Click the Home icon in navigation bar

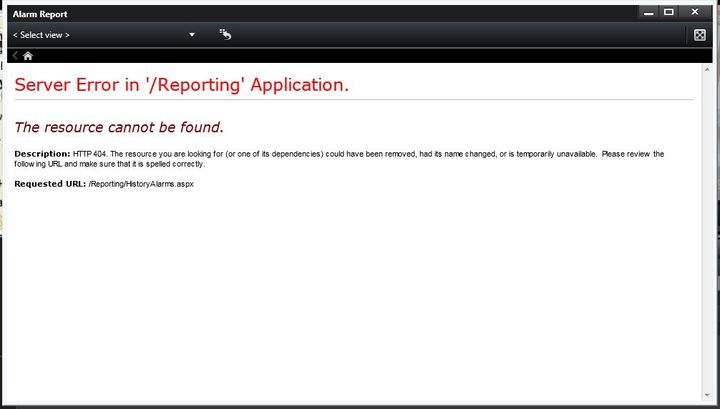[x=28, y=56]
